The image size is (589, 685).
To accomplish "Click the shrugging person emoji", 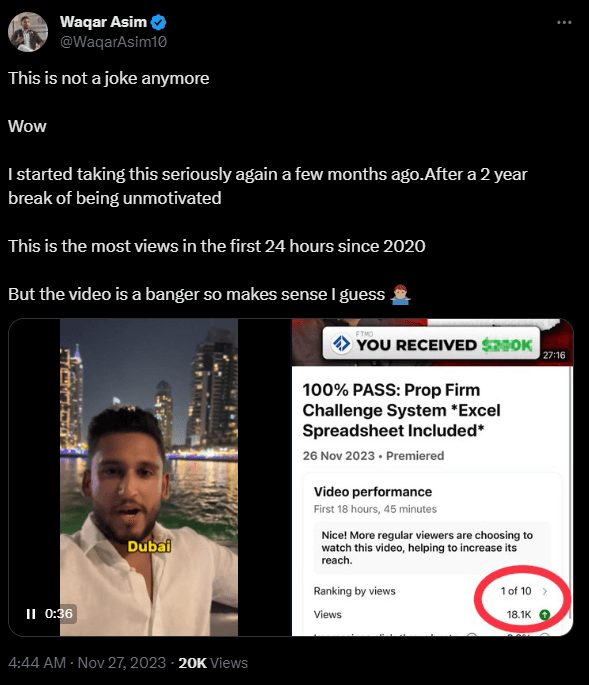I will (400, 295).
